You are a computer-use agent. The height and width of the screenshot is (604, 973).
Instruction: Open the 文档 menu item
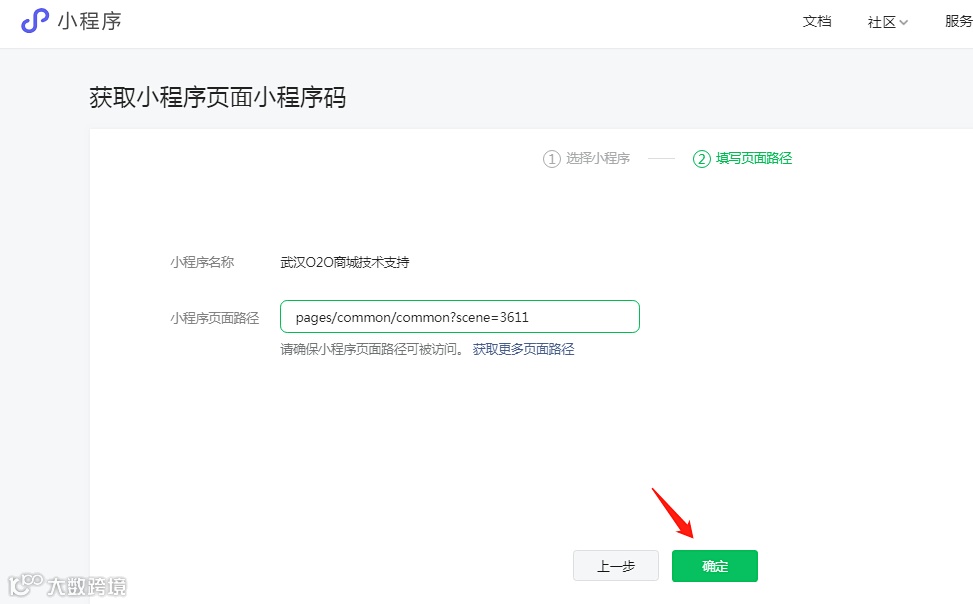(x=817, y=21)
